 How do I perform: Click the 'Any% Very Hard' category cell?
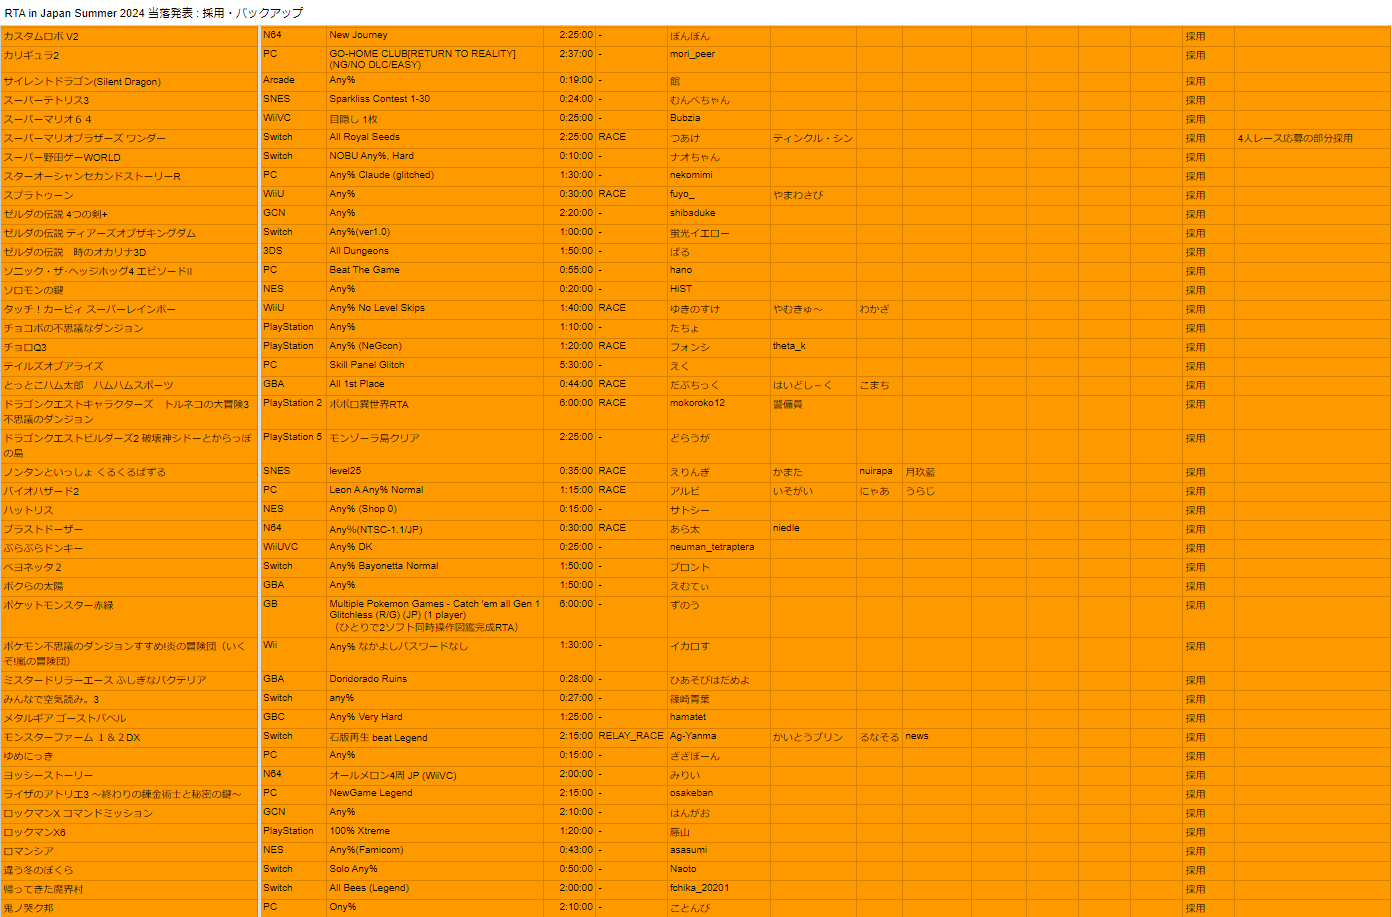tap(435, 719)
